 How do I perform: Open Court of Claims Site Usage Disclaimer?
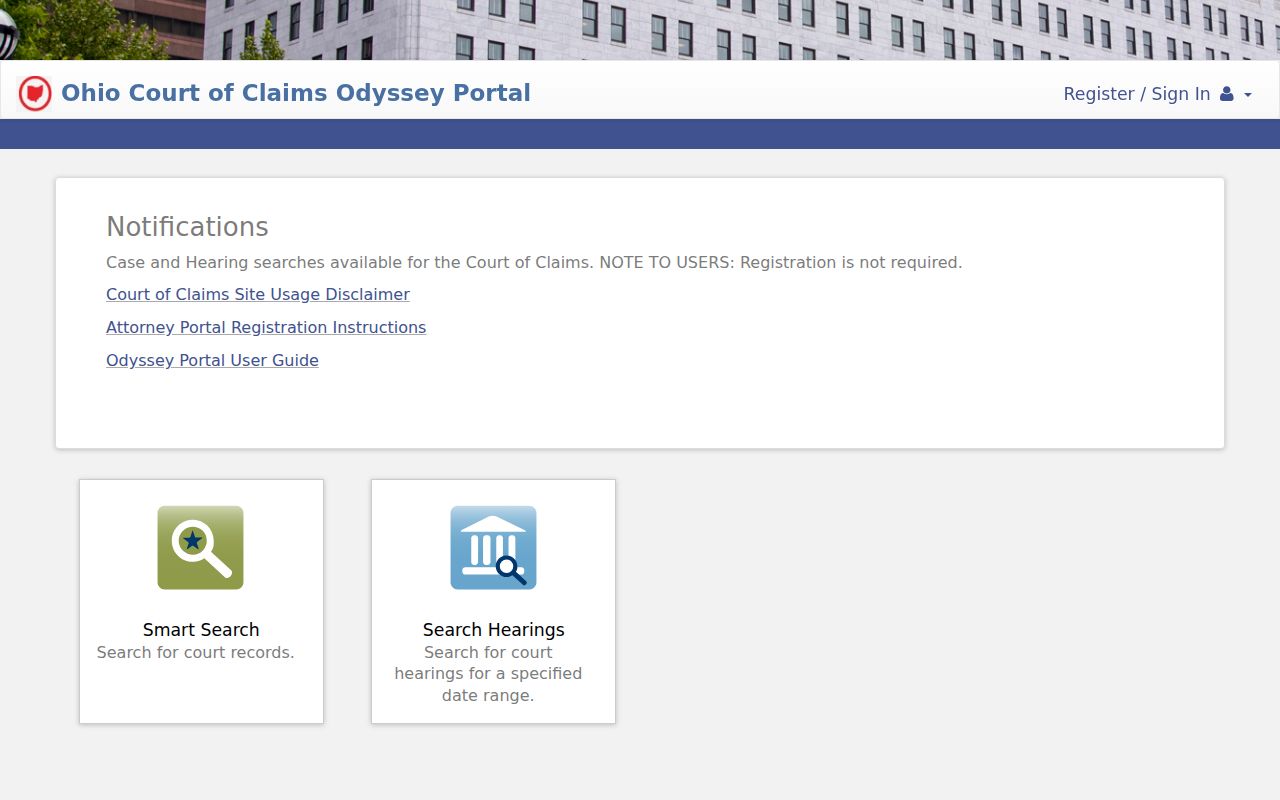258,294
